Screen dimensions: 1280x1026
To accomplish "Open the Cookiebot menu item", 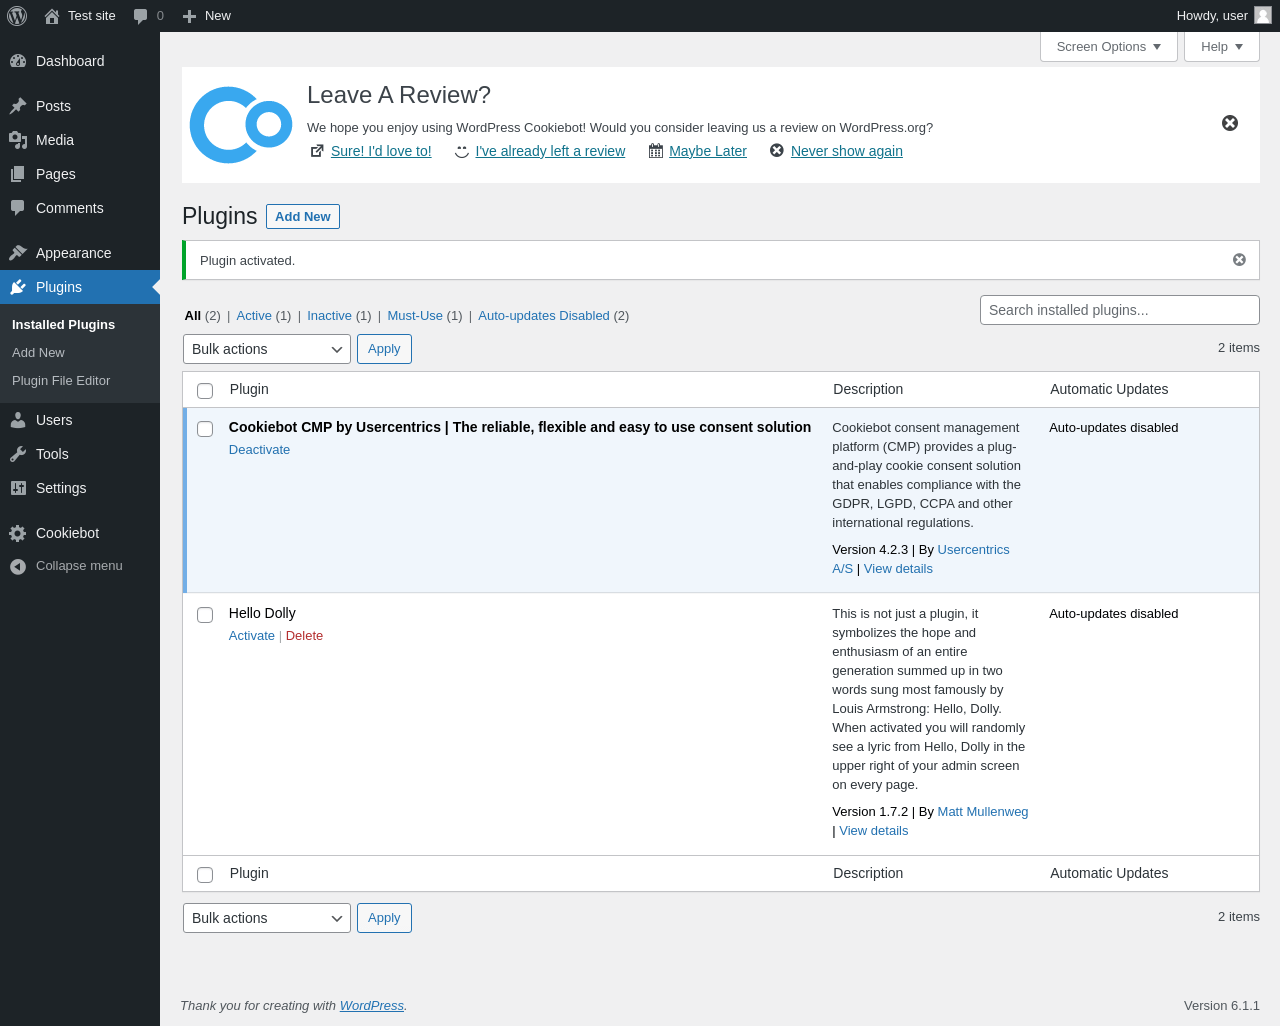I will pos(80,533).
